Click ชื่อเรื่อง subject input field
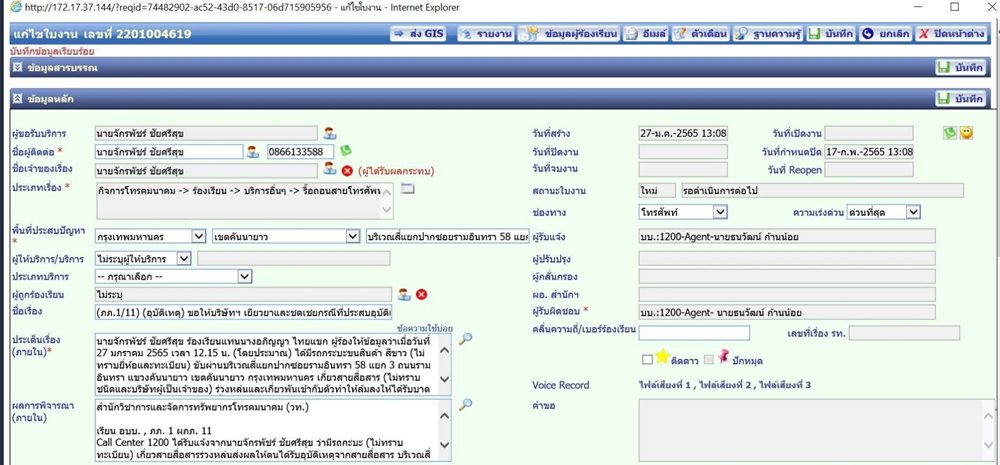The image size is (1000, 465). click(x=243, y=313)
